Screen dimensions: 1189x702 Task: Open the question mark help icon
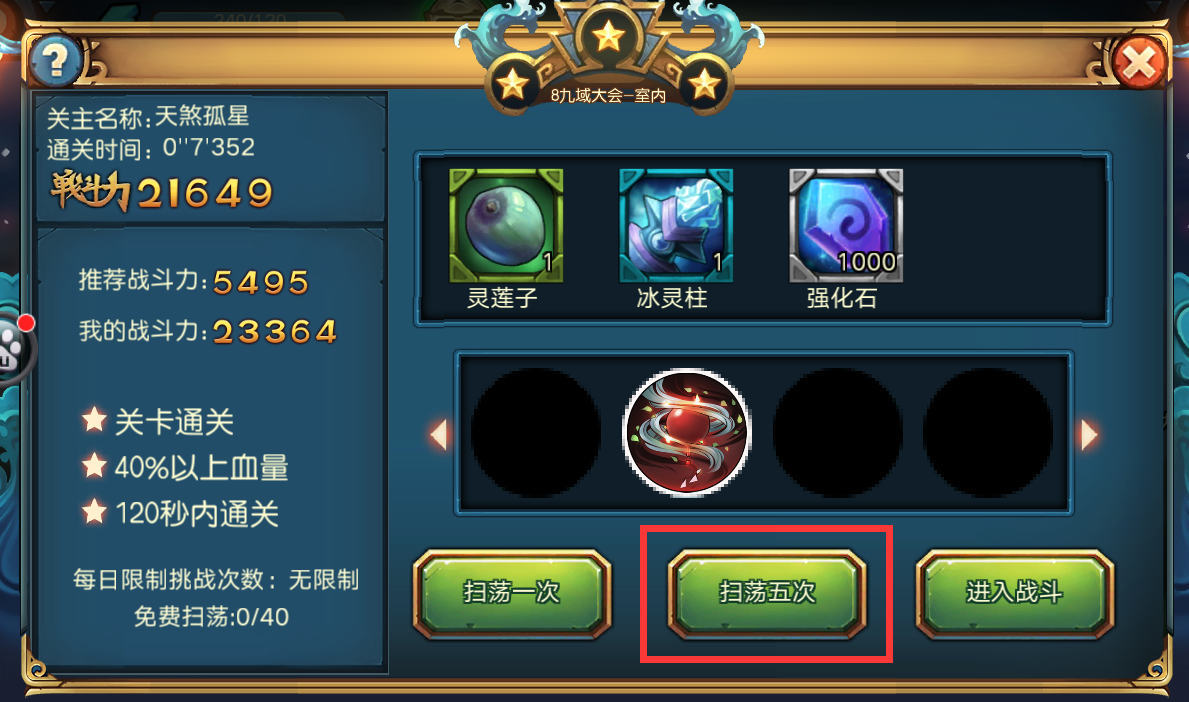[x=55, y=60]
